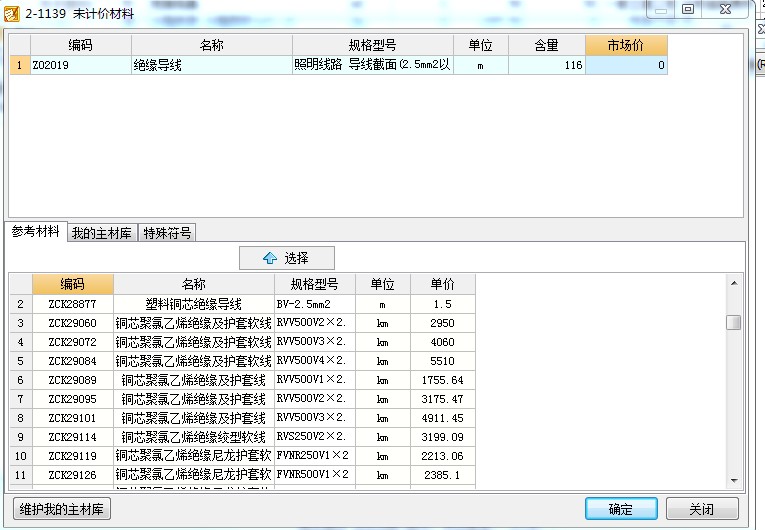The height and width of the screenshot is (530, 765).
Task: Click the 2-1139 window title icon
Action: point(11,13)
